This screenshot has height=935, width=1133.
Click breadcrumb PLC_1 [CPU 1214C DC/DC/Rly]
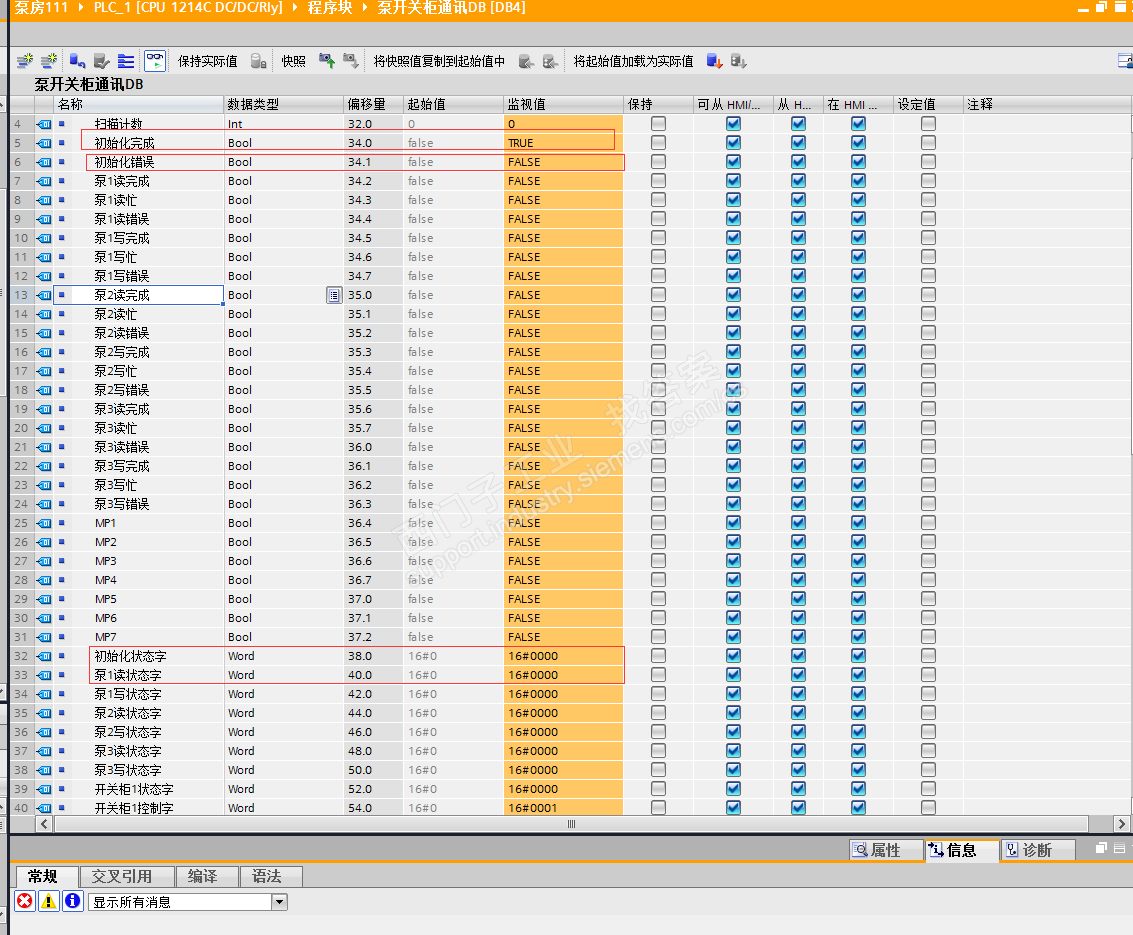click(x=188, y=8)
